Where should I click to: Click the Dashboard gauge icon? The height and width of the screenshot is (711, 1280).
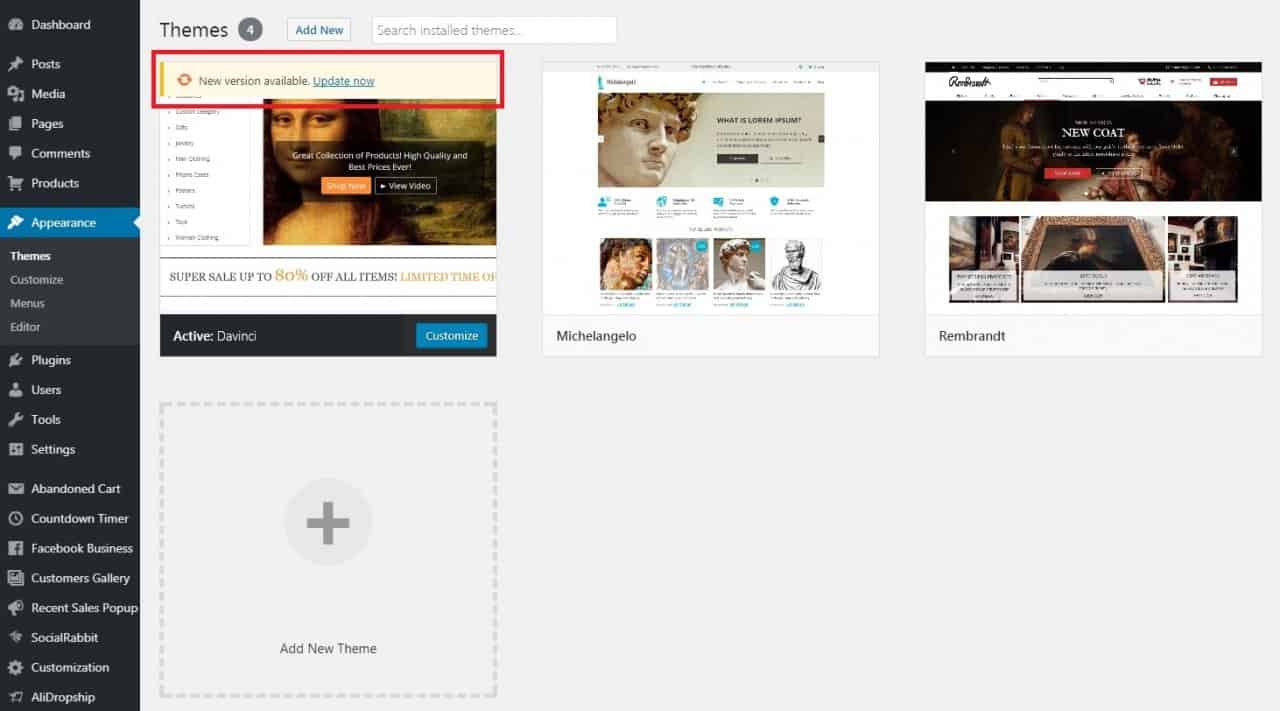click(x=15, y=25)
